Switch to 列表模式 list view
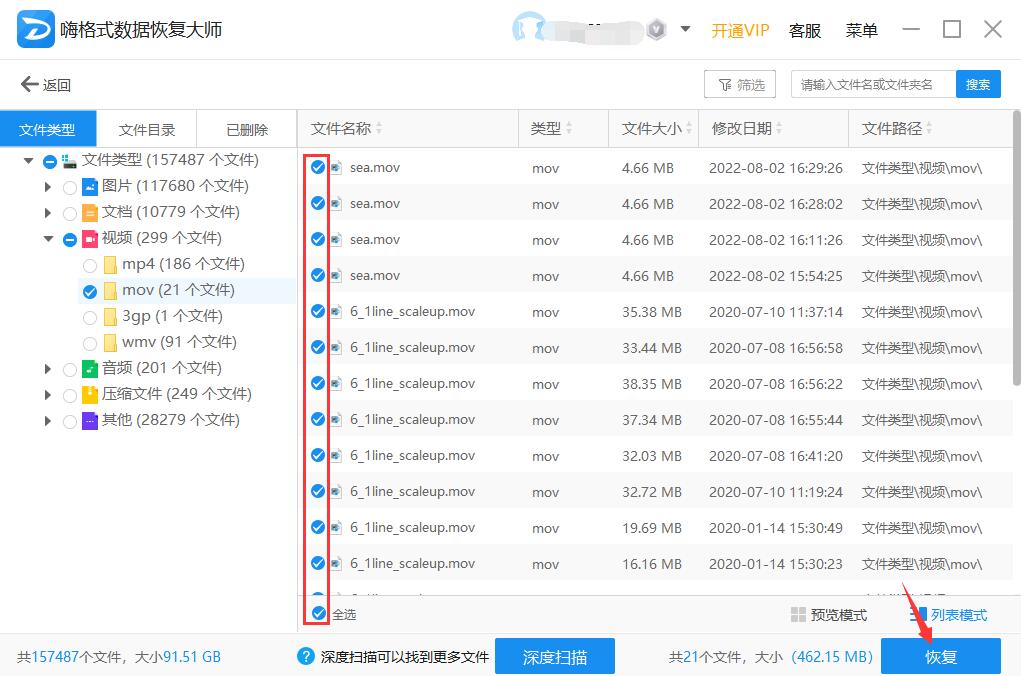Screen dimensions: 1021x676 [958, 614]
